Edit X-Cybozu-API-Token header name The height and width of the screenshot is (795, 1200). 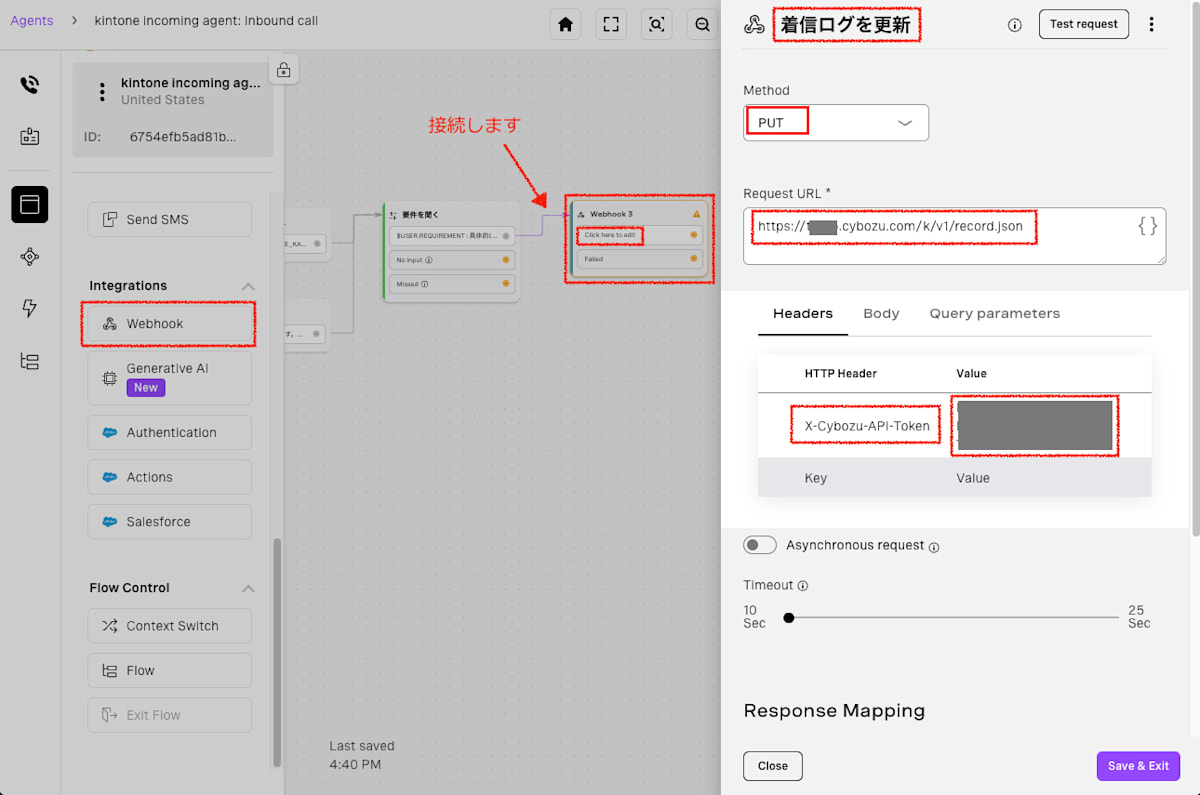pos(867,426)
